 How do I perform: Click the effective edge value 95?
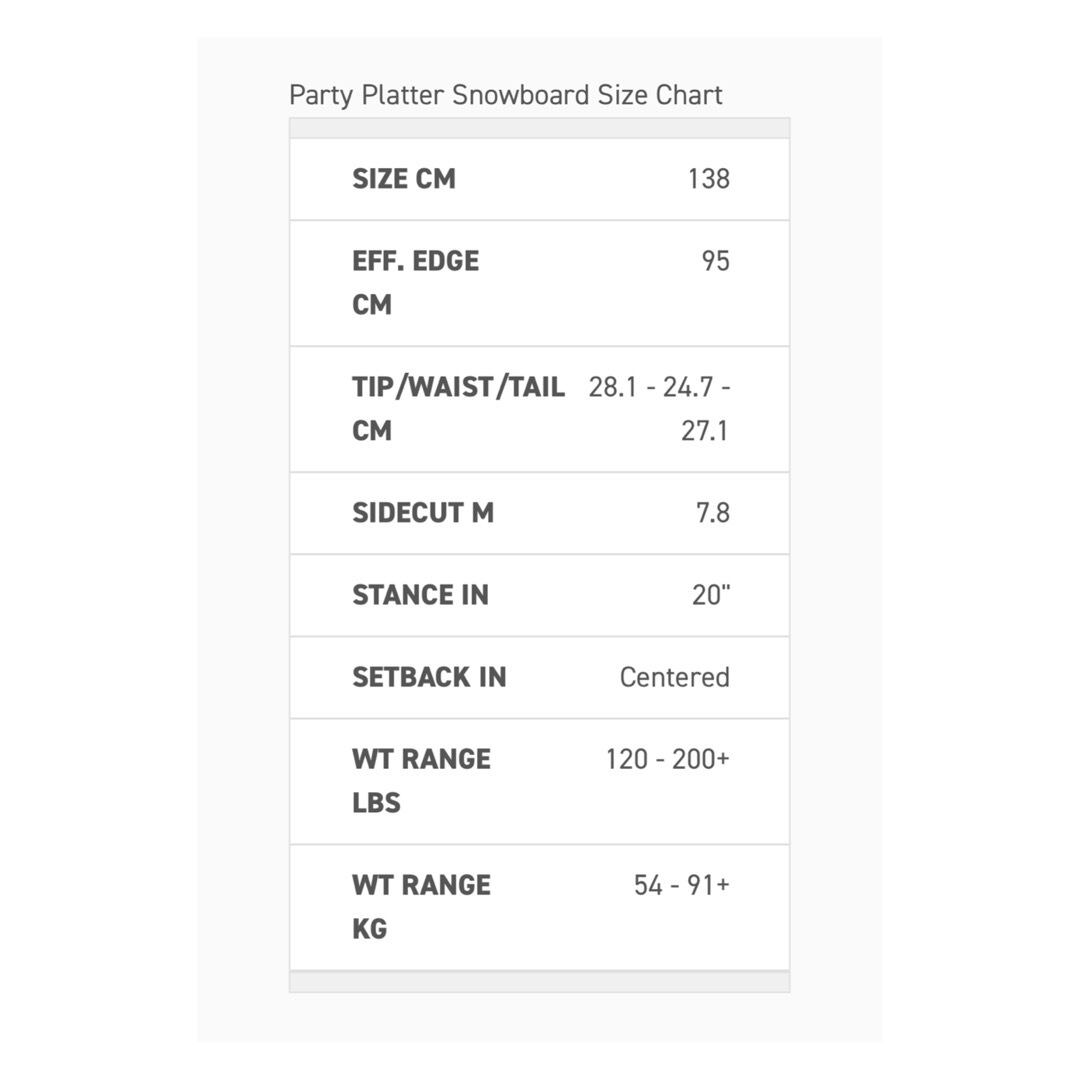click(715, 261)
